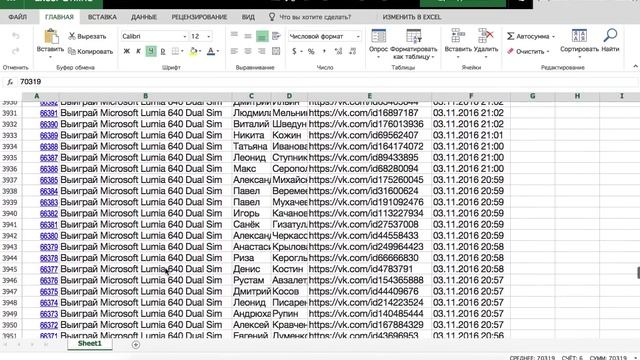Open the ФАЙЛ tab
640x360 pixels.
point(18,17)
